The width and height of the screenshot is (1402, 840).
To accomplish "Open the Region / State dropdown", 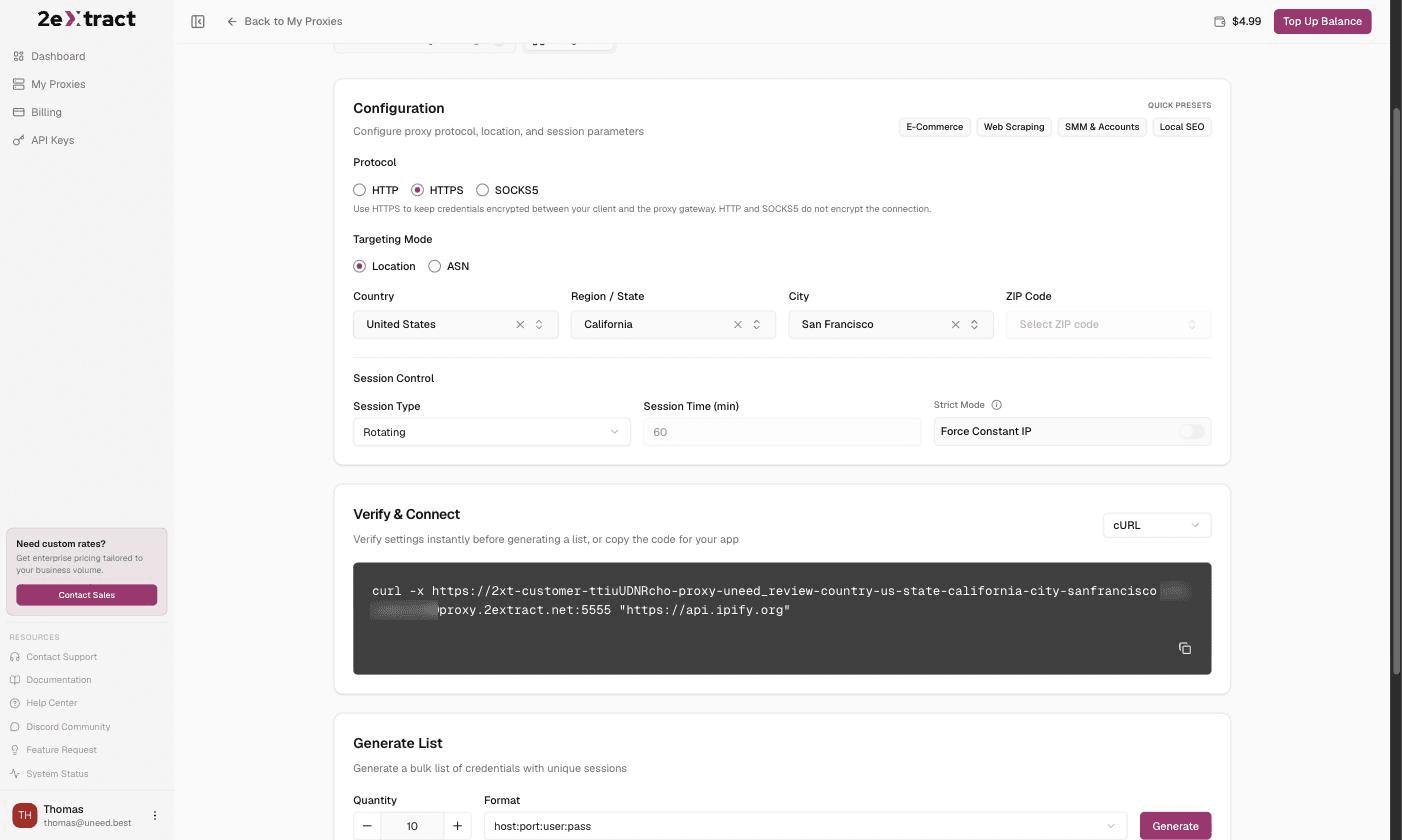I will pos(673,324).
